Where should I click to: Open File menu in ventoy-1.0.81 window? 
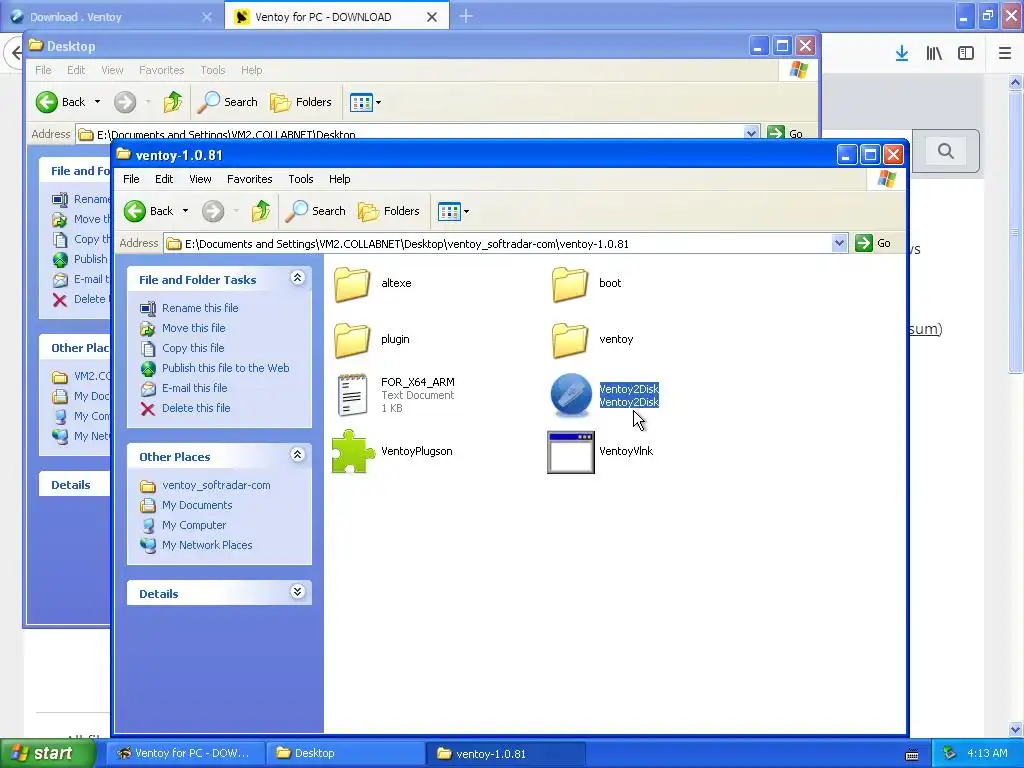point(131,179)
